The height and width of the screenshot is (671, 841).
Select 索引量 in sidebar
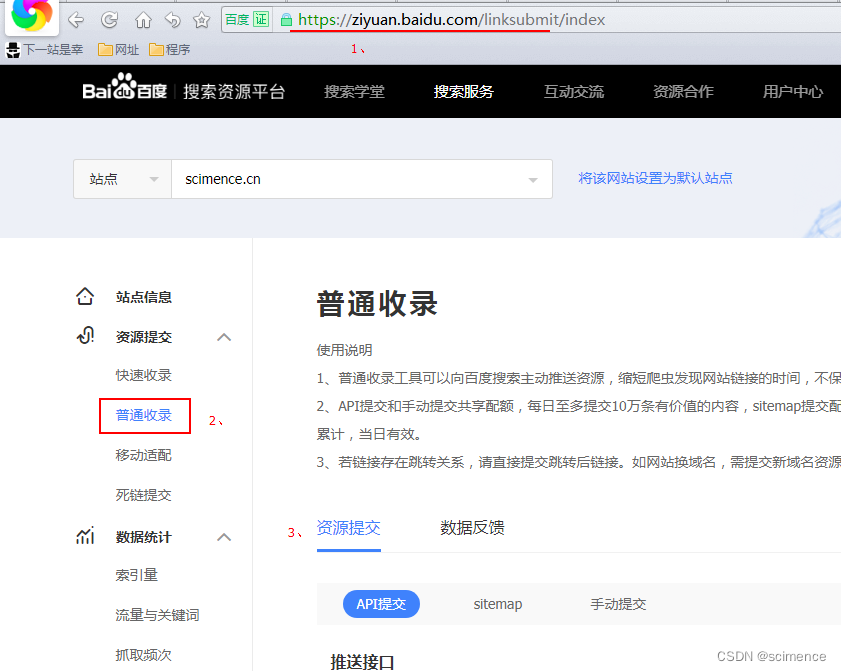coord(136,575)
